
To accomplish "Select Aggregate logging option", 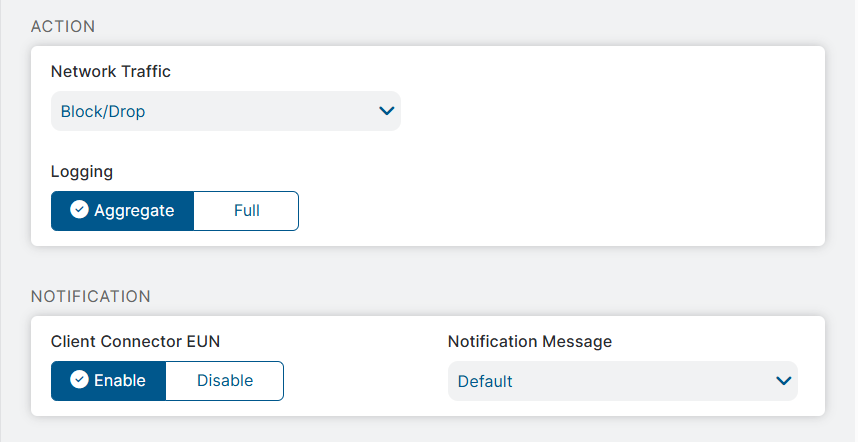I will pos(122,211).
